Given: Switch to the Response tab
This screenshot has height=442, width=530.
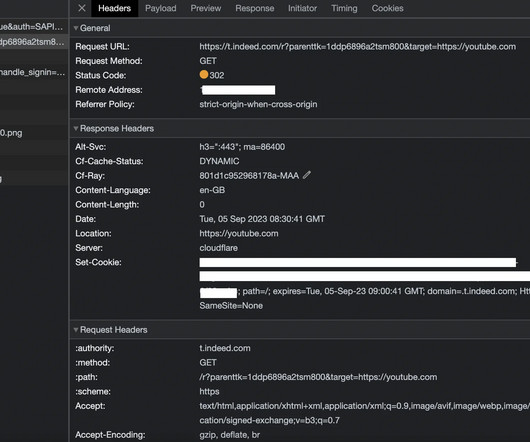Looking at the screenshot, I should pos(255,8).
